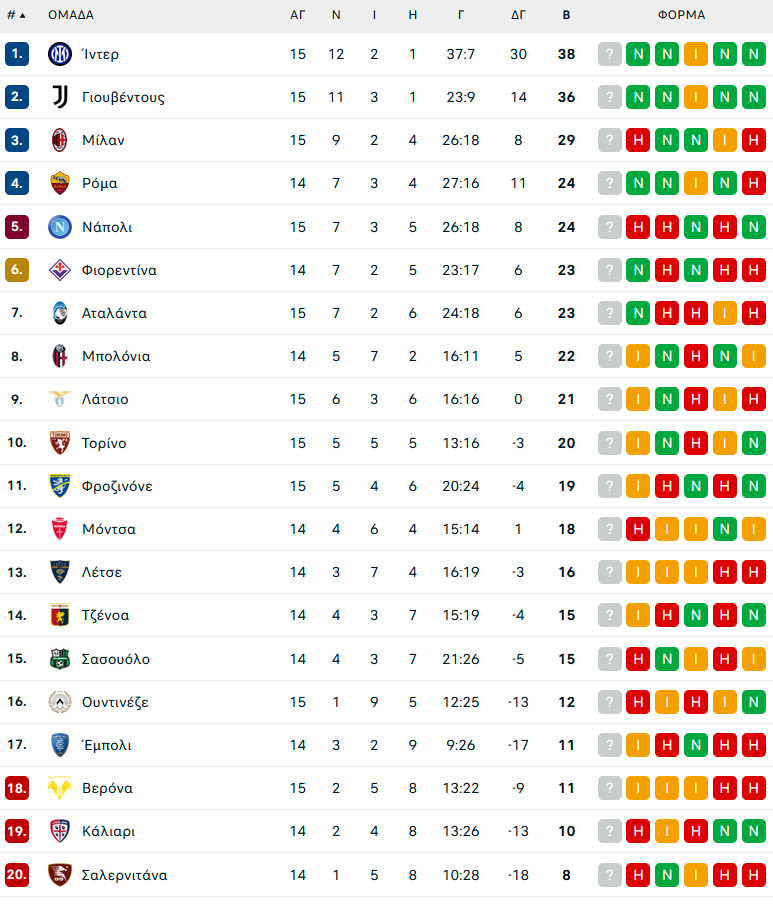Open the Μπολόνια team link
The height and width of the screenshot is (905, 773).
pyautogui.click(x=116, y=356)
